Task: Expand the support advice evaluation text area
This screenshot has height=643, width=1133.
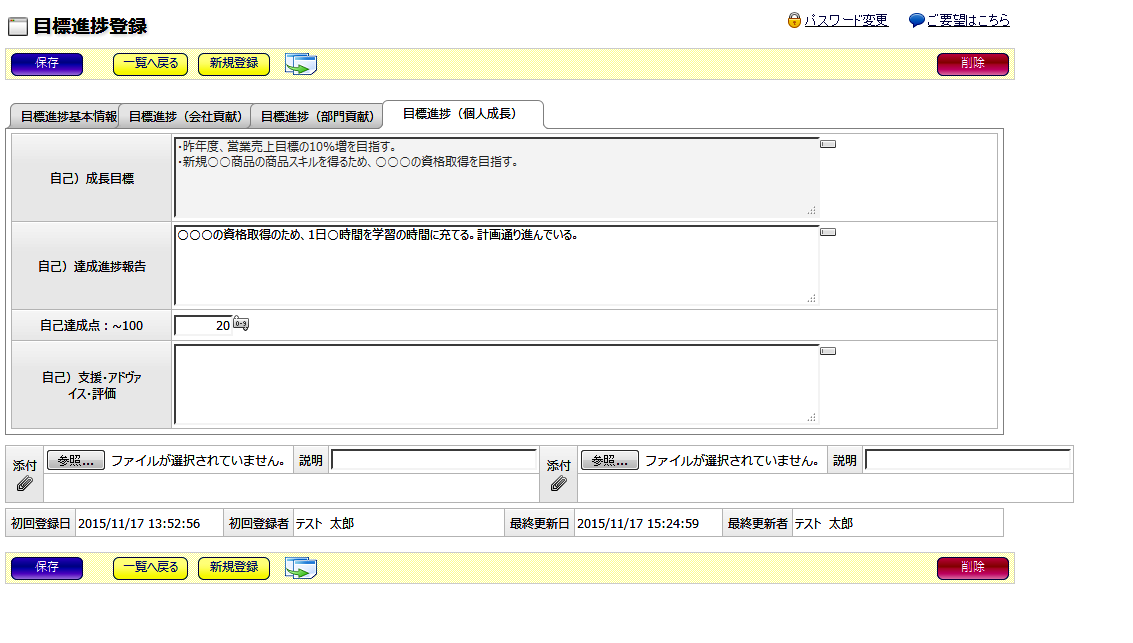Action: (827, 352)
